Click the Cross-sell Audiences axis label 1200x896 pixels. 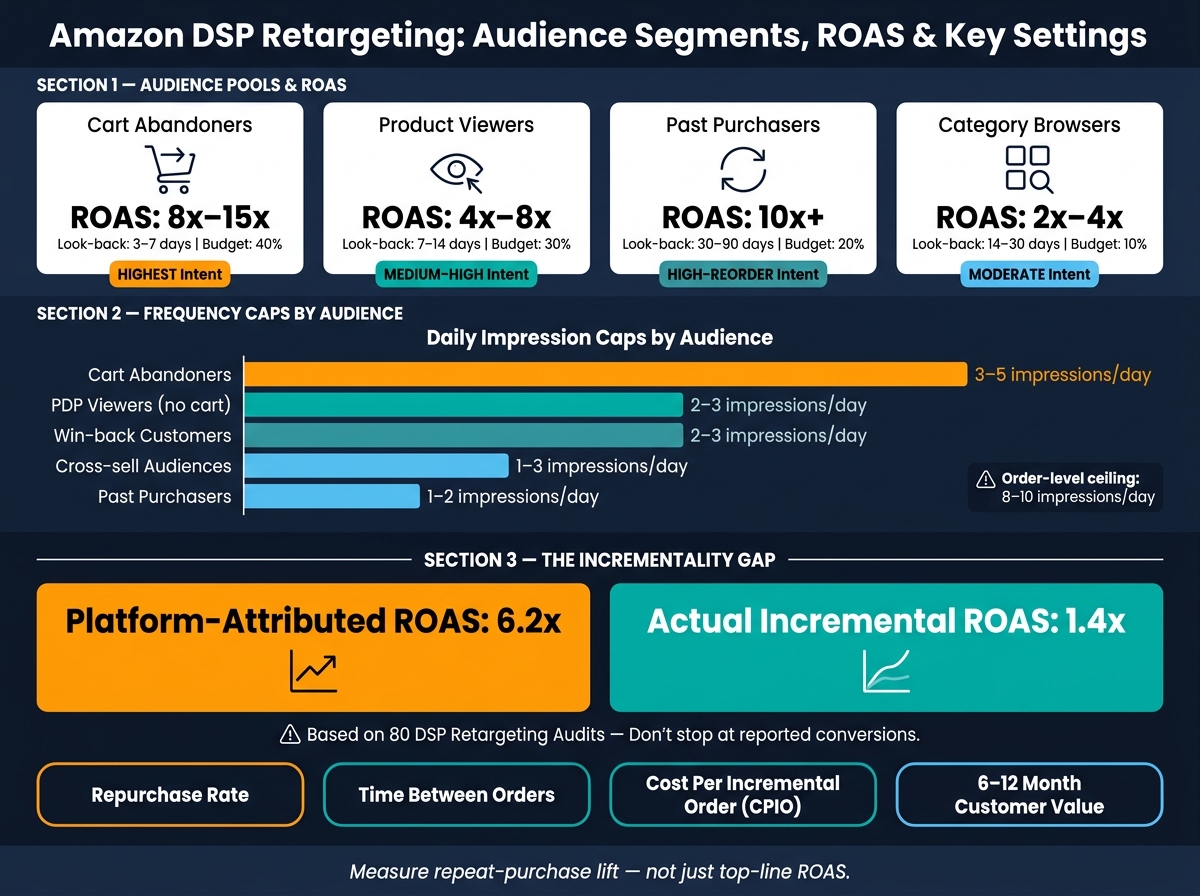143,466
